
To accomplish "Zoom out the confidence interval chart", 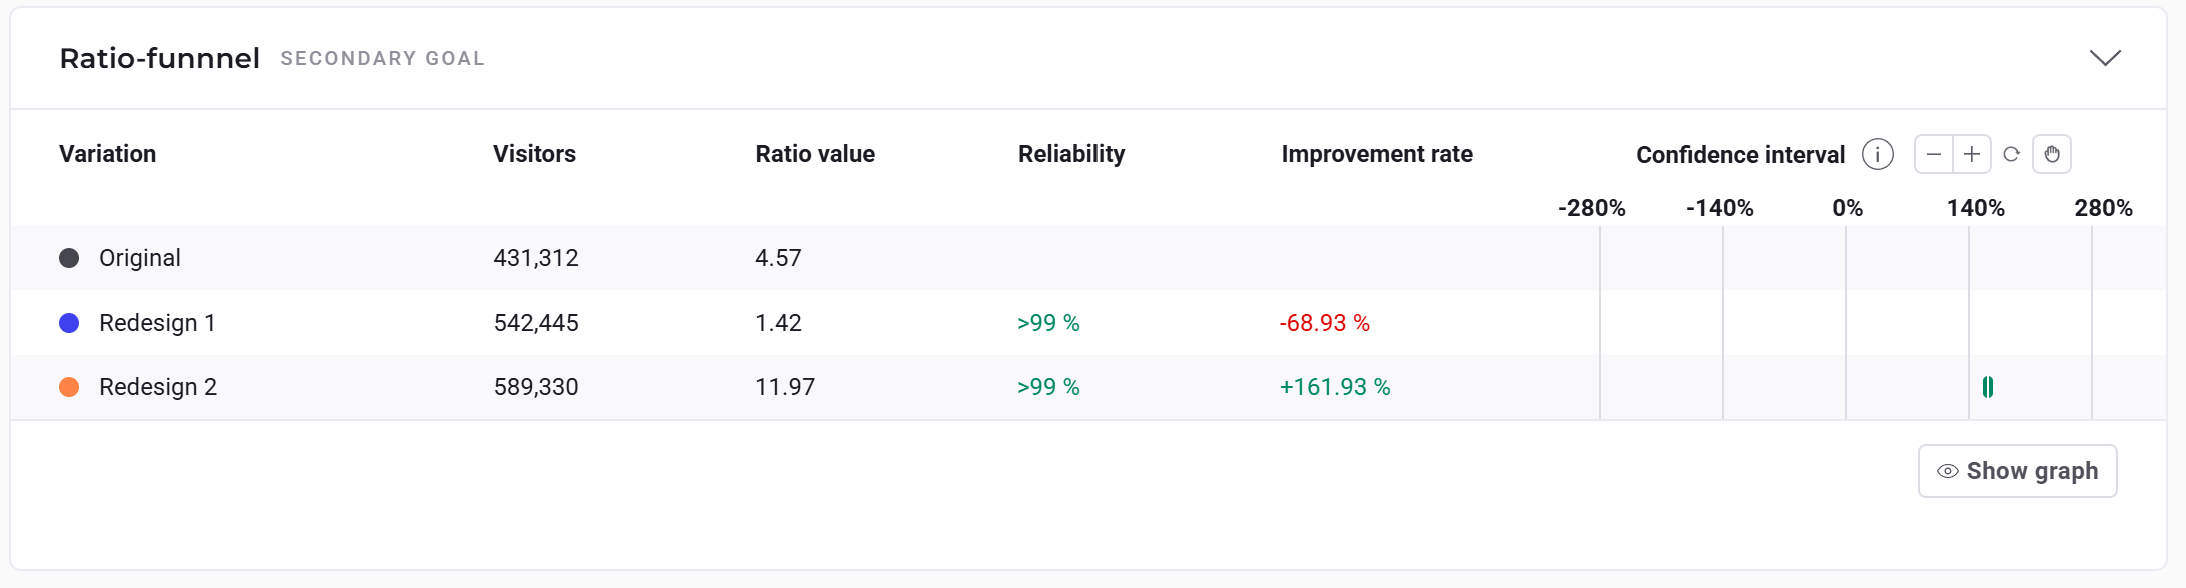I will point(1933,154).
